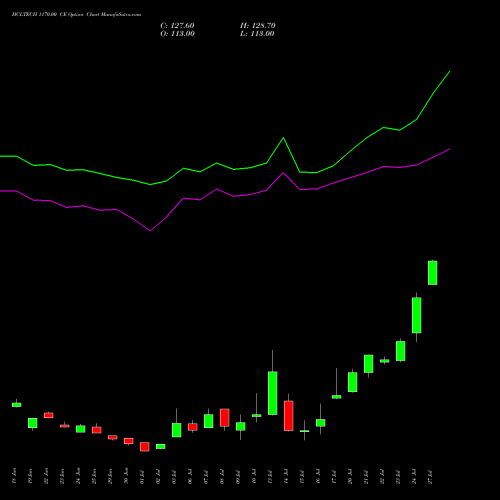This screenshot has width=500, height=500.
Task: Select the 24 Jul tall green candlestick
Action: point(417,315)
